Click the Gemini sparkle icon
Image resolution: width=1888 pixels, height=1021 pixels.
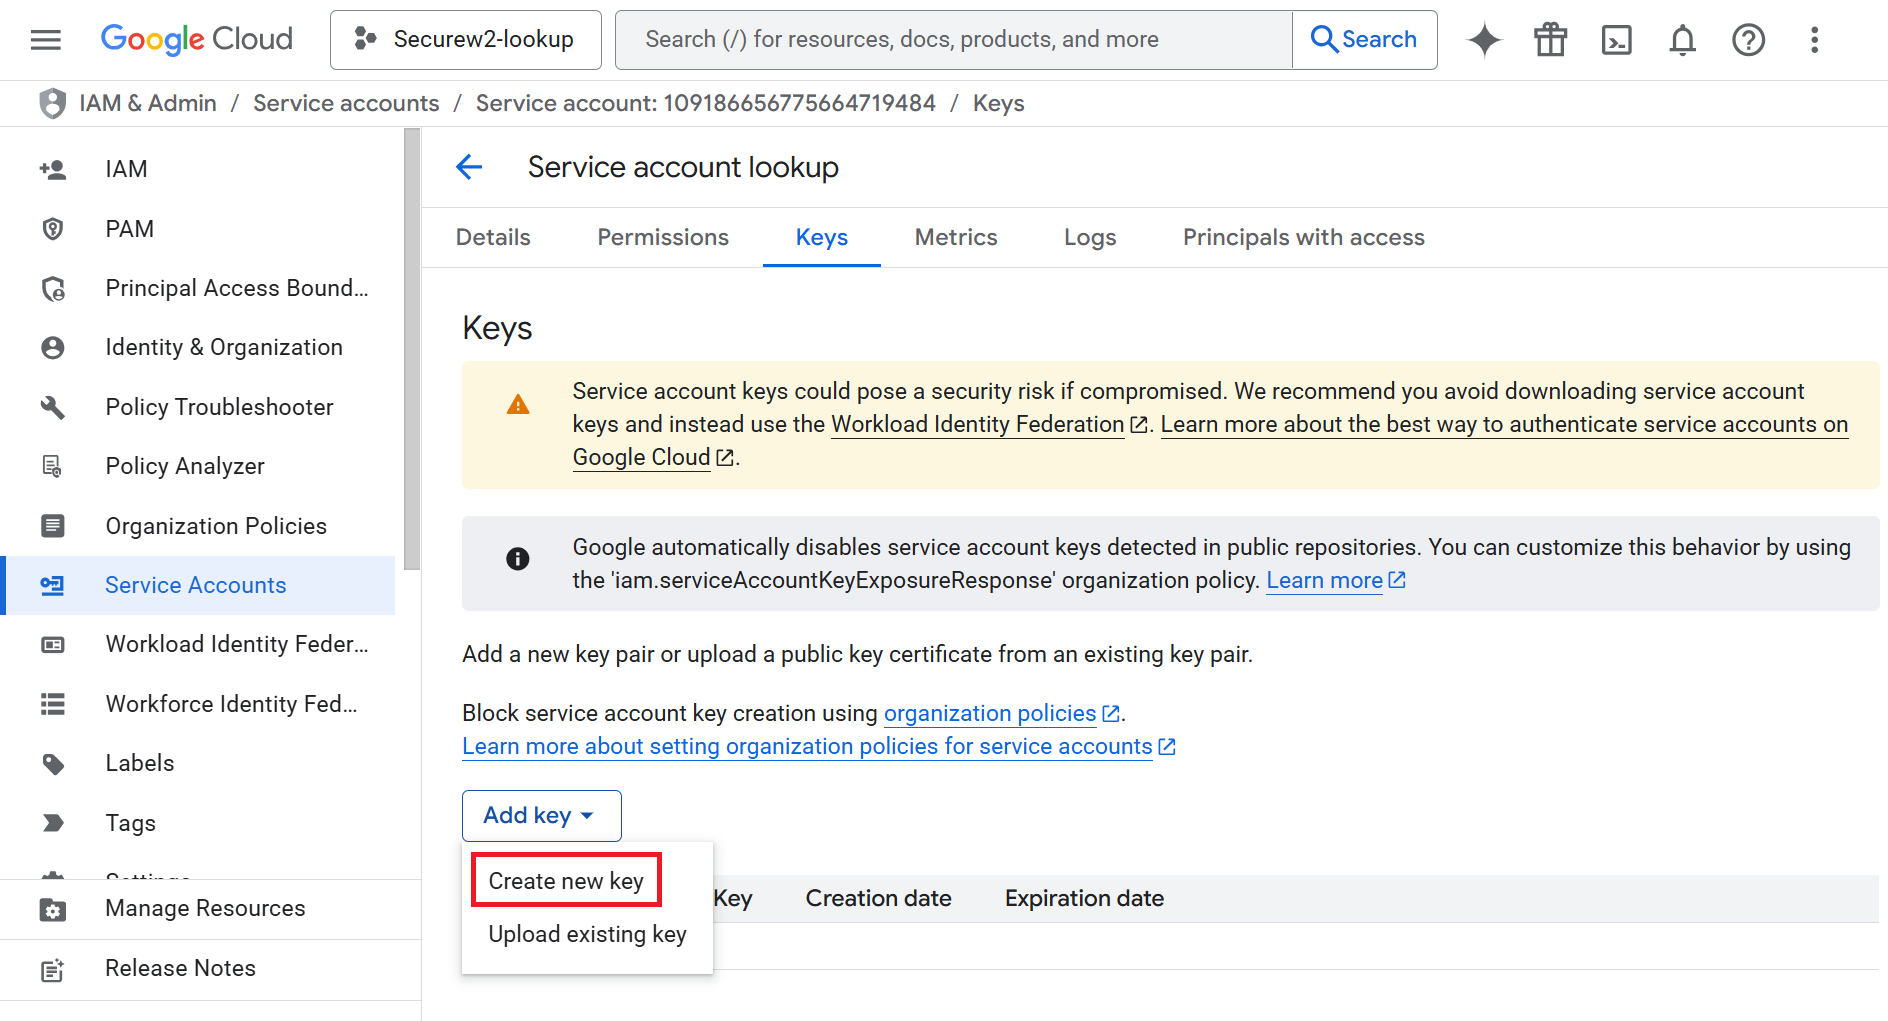(x=1484, y=40)
